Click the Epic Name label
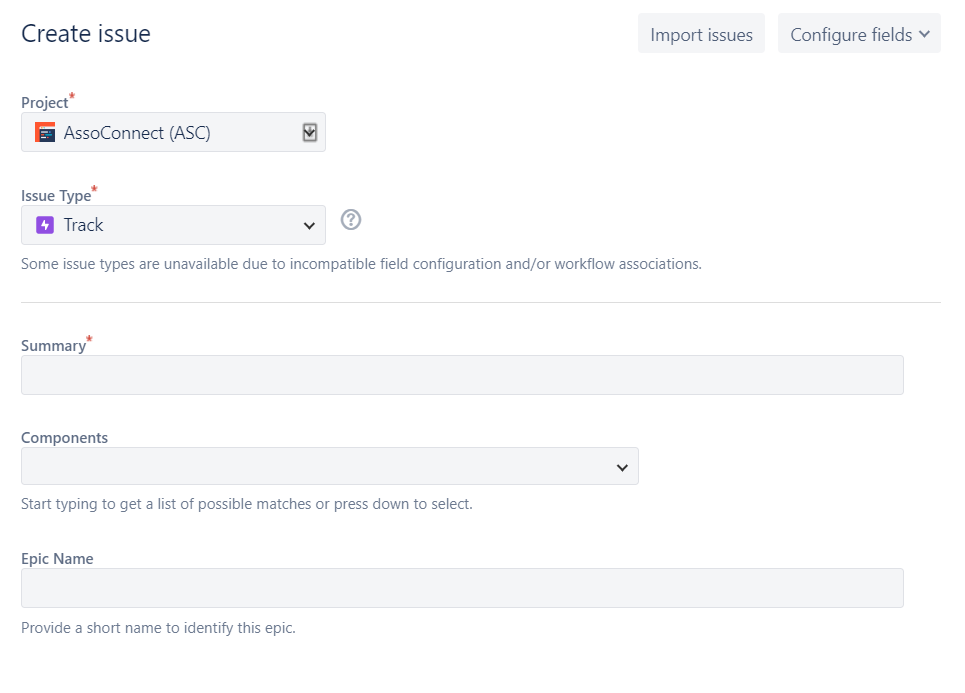 pos(57,559)
